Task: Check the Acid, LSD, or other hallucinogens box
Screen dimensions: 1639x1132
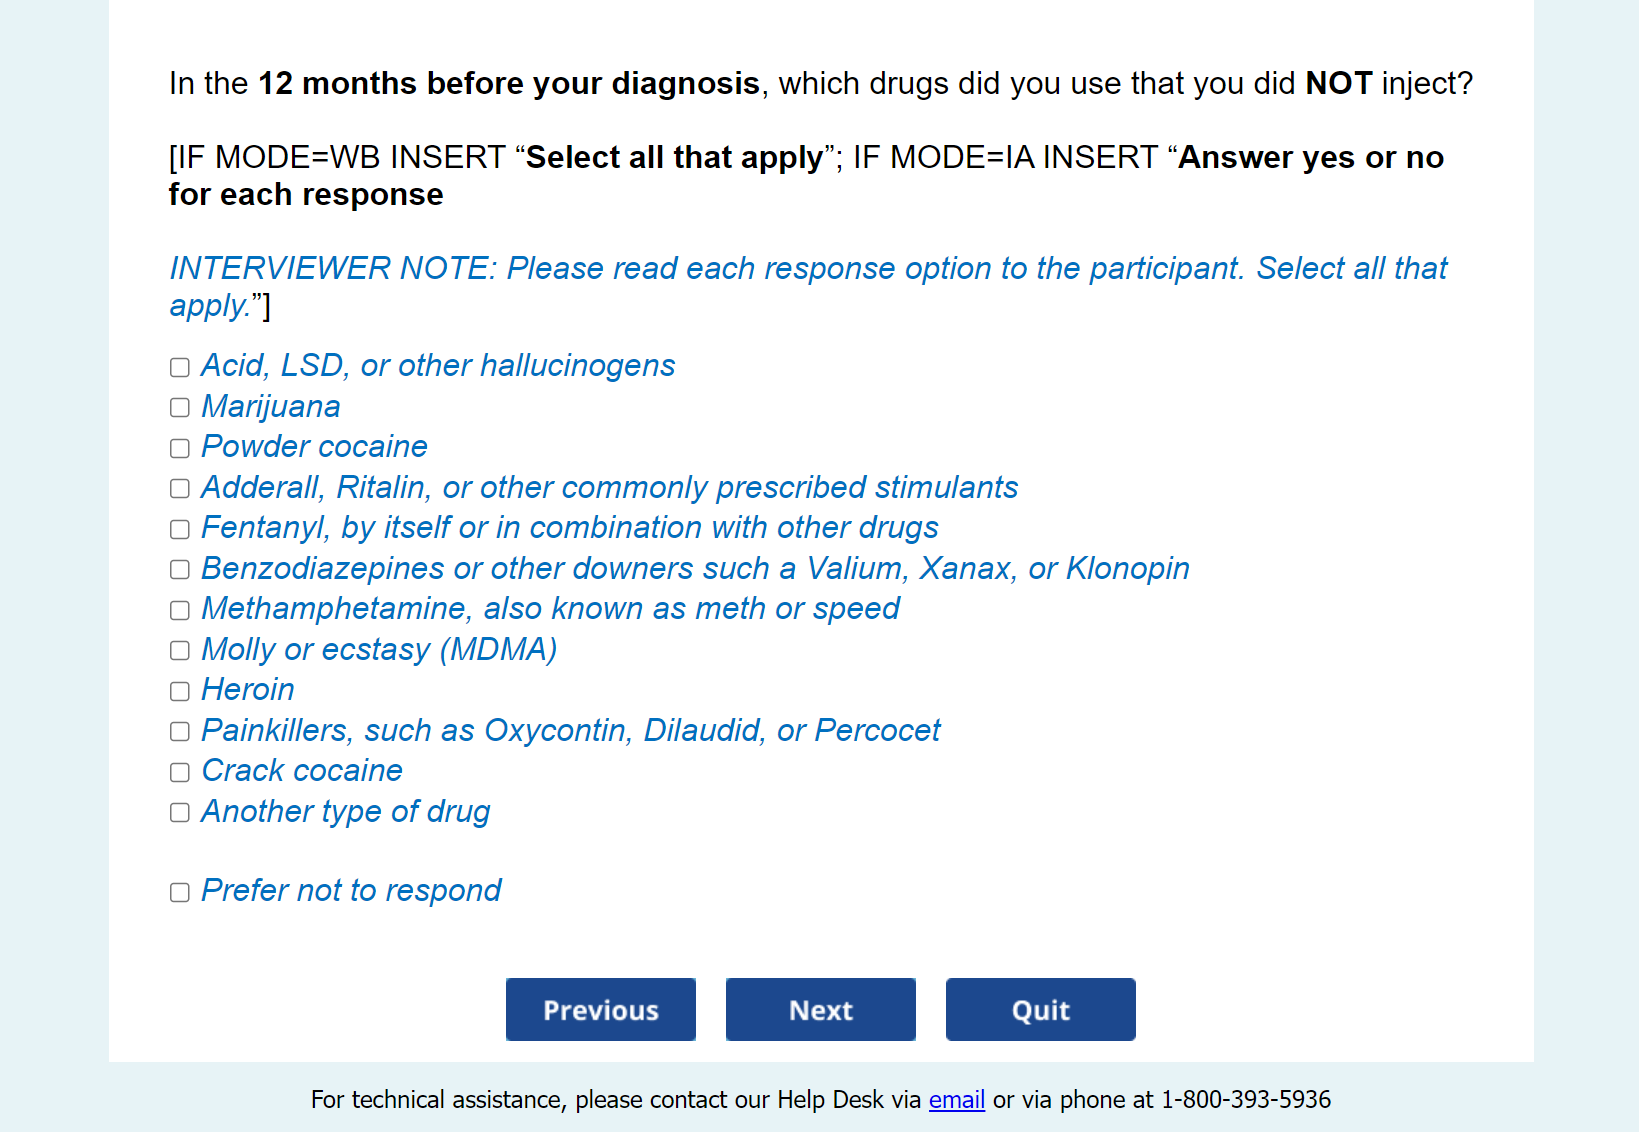Action: coord(180,368)
